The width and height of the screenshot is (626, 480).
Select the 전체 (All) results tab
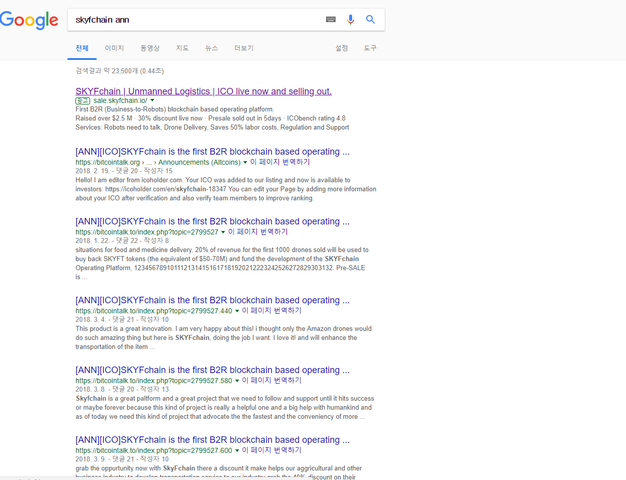(x=82, y=48)
